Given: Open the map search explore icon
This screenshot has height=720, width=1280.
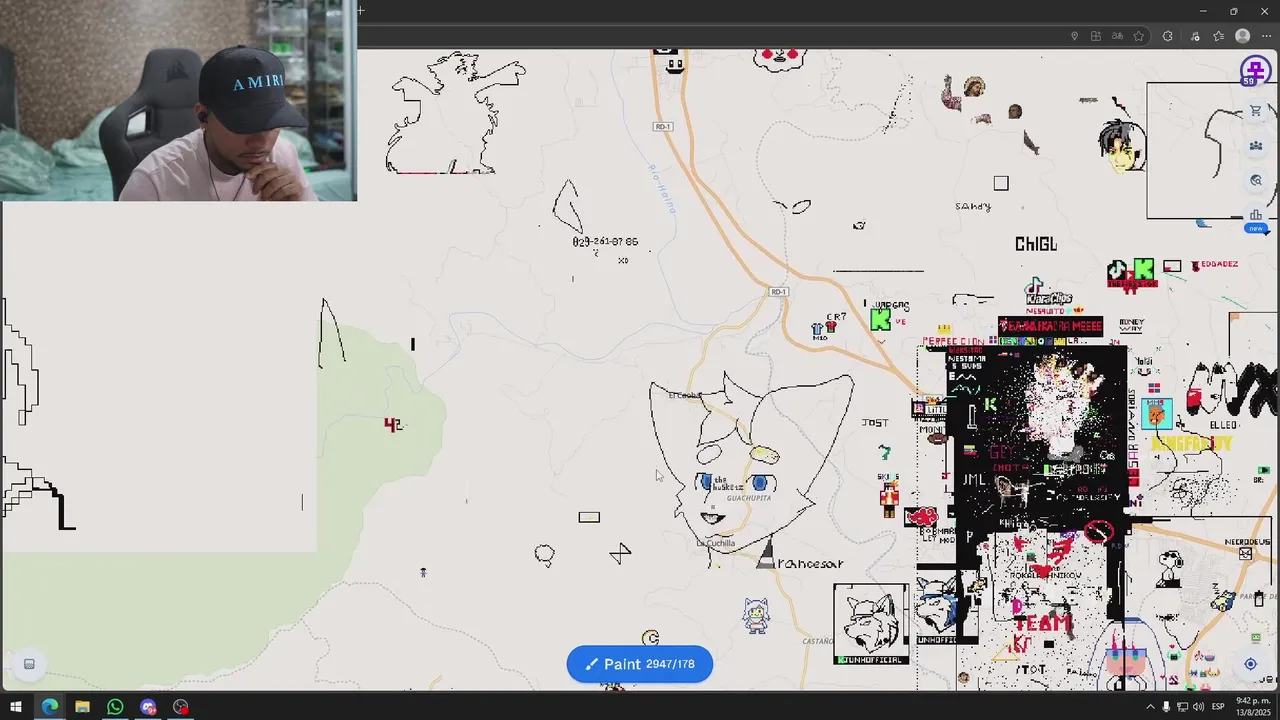Looking at the screenshot, I should (x=1256, y=181).
